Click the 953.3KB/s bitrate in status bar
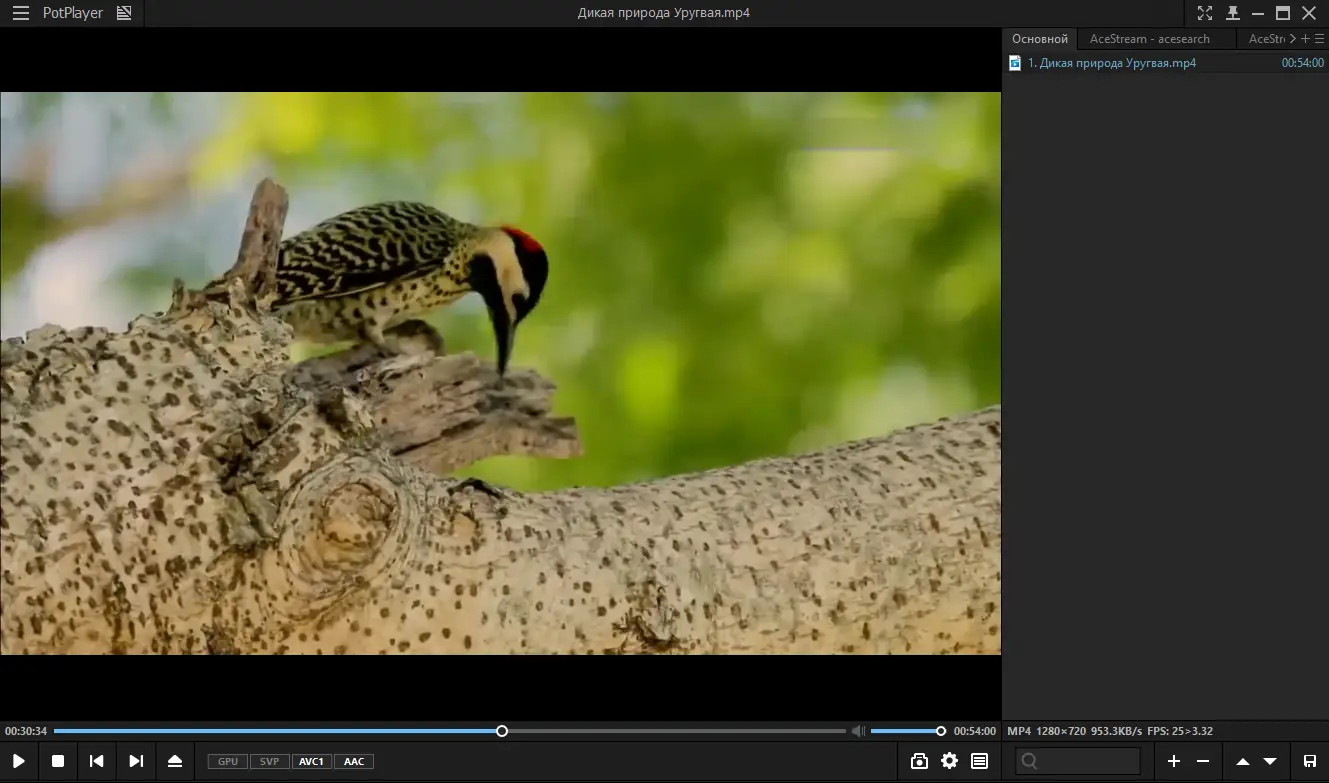The image size is (1329, 783). point(1116,731)
